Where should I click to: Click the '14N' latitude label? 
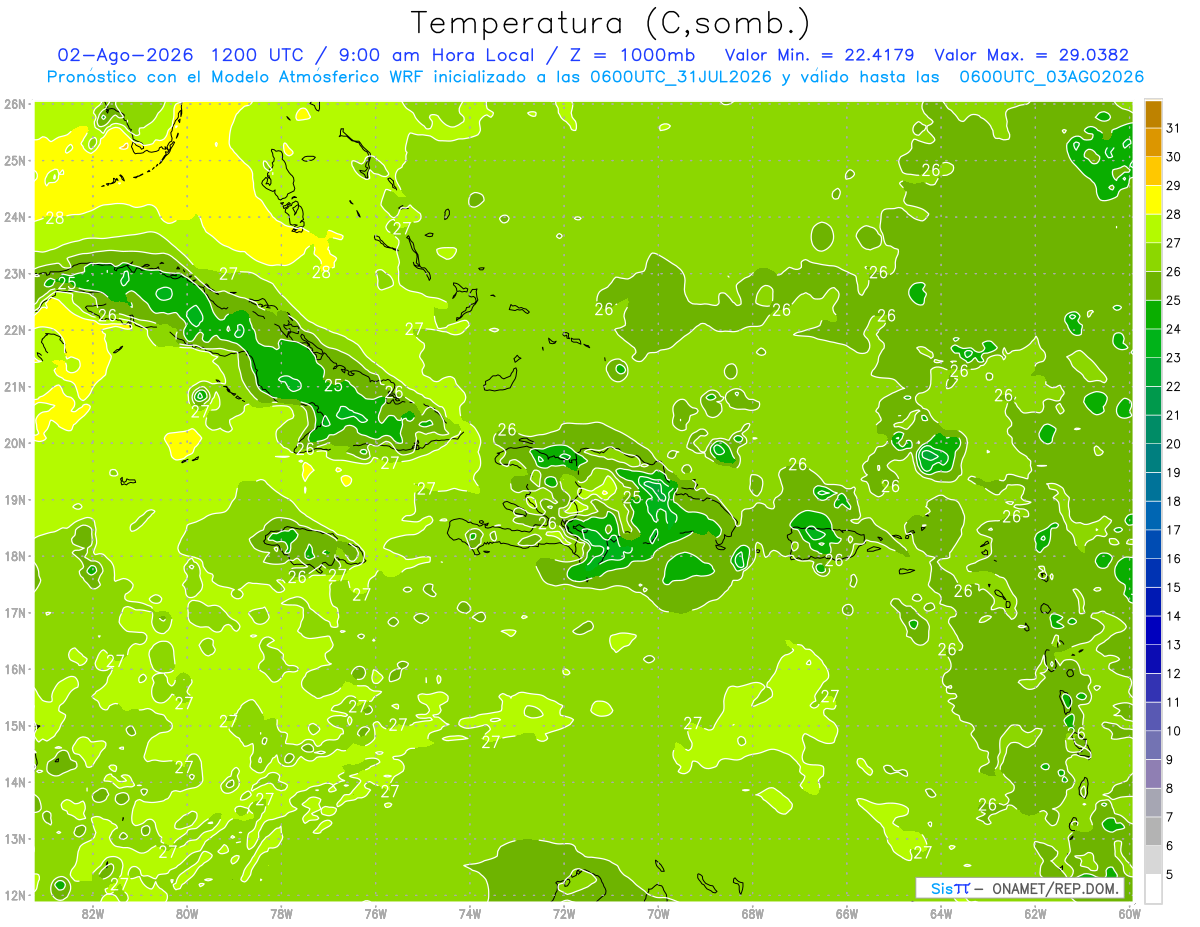[x=15, y=782]
